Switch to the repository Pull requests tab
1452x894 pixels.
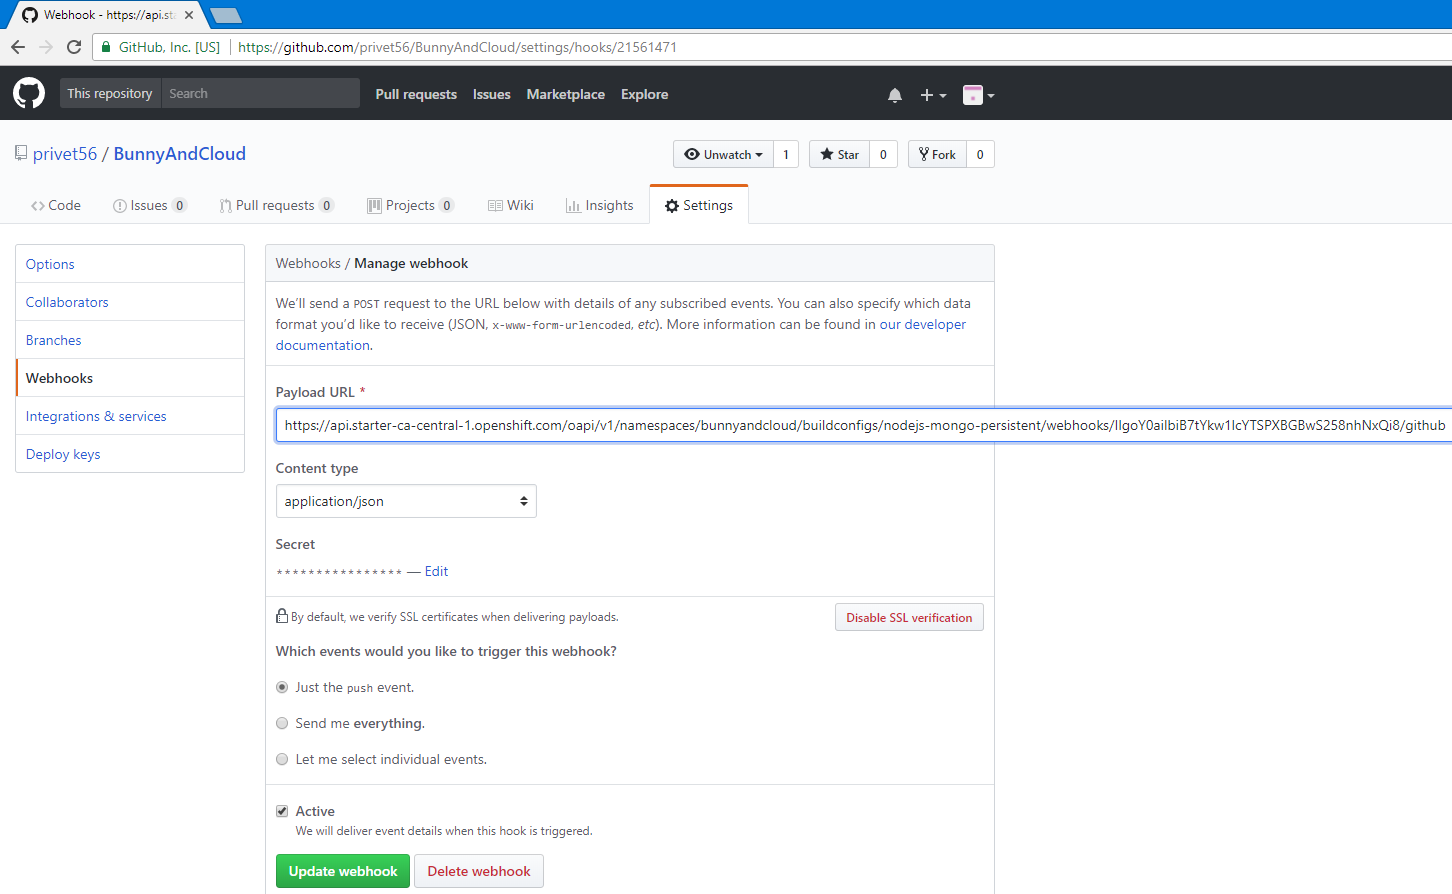click(x=276, y=205)
